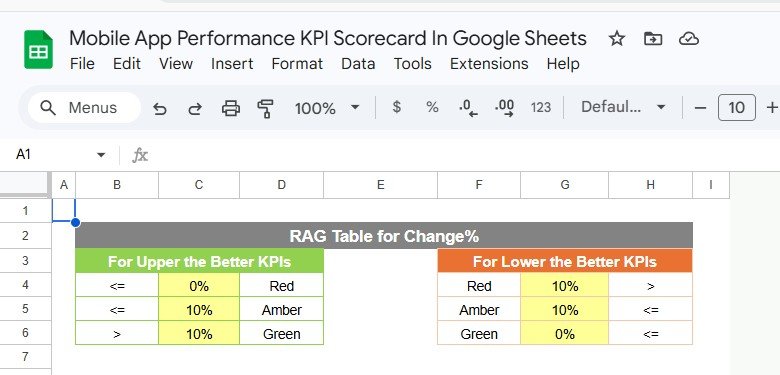The height and width of the screenshot is (375, 780).
Task: Select row 4 header
Action: [x=25, y=285]
